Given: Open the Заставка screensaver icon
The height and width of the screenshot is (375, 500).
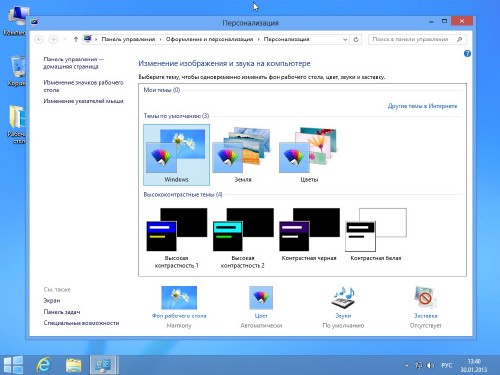Looking at the screenshot, I should click(x=425, y=298).
